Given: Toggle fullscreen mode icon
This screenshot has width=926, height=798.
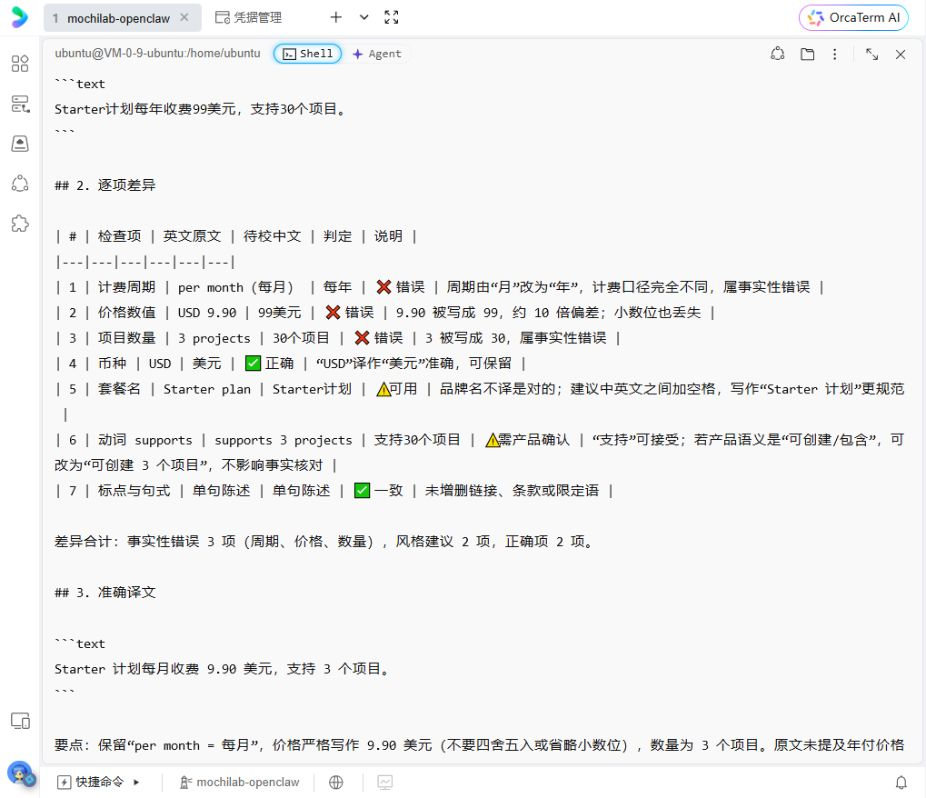Looking at the screenshot, I should (x=391, y=17).
